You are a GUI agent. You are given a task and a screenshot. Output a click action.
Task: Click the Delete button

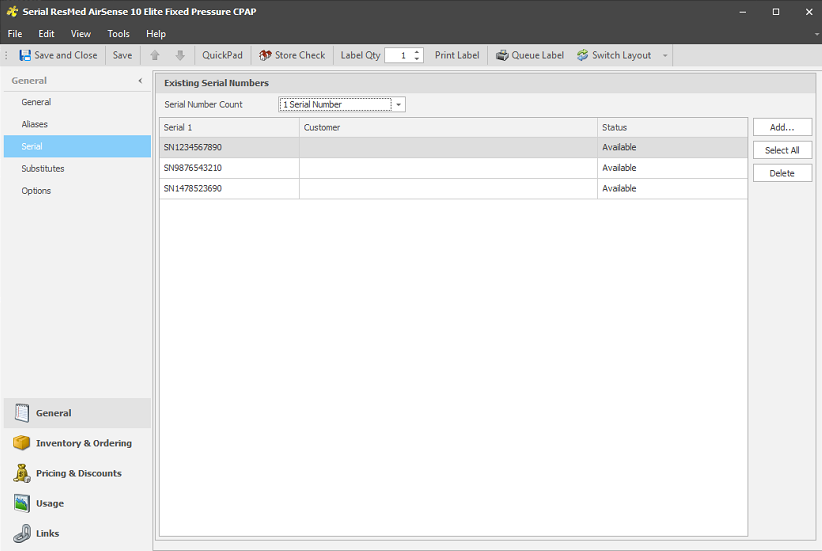(782, 173)
